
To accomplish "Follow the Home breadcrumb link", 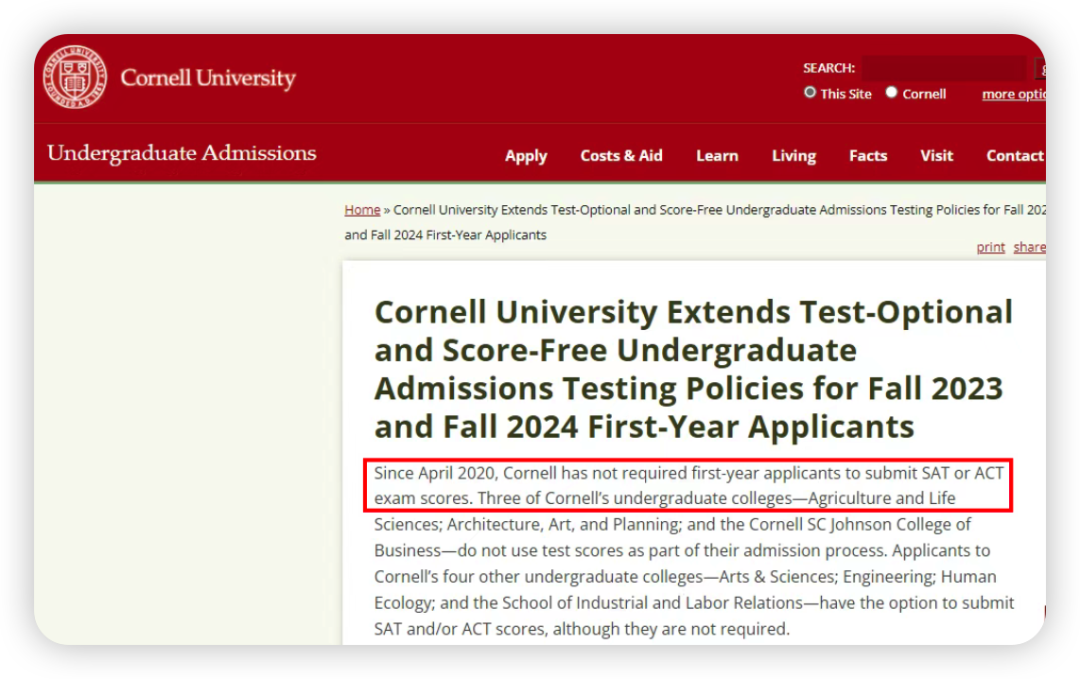I will pyautogui.click(x=362, y=210).
